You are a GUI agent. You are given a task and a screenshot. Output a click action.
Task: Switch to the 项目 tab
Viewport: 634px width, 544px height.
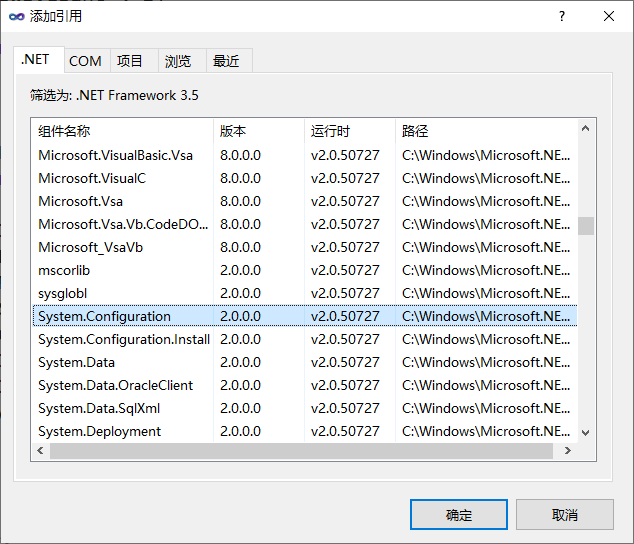coord(134,61)
